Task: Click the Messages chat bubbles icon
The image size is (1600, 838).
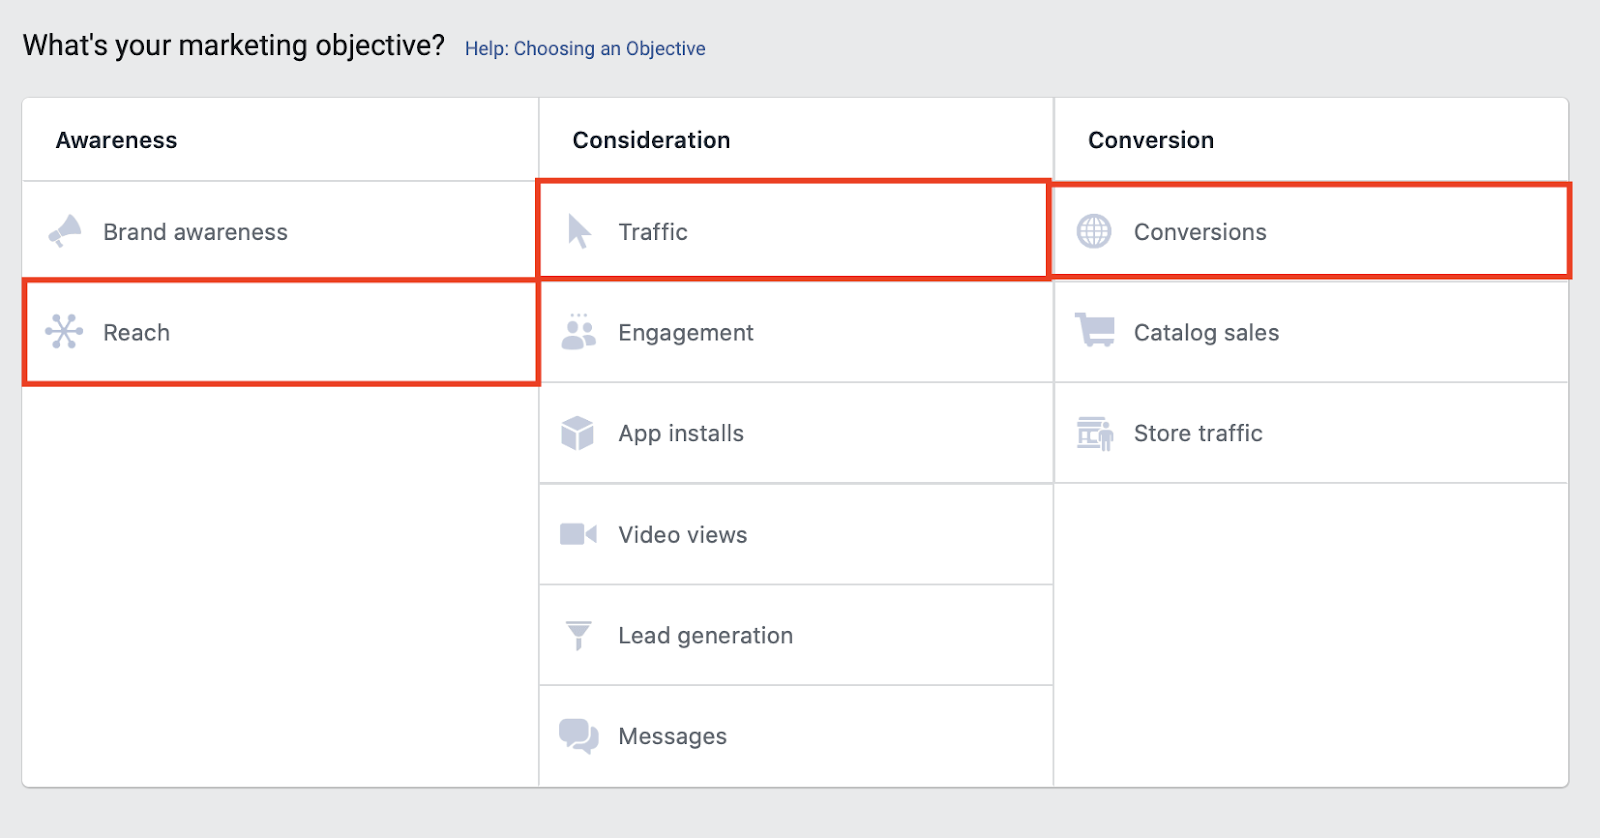Action: coord(578,736)
